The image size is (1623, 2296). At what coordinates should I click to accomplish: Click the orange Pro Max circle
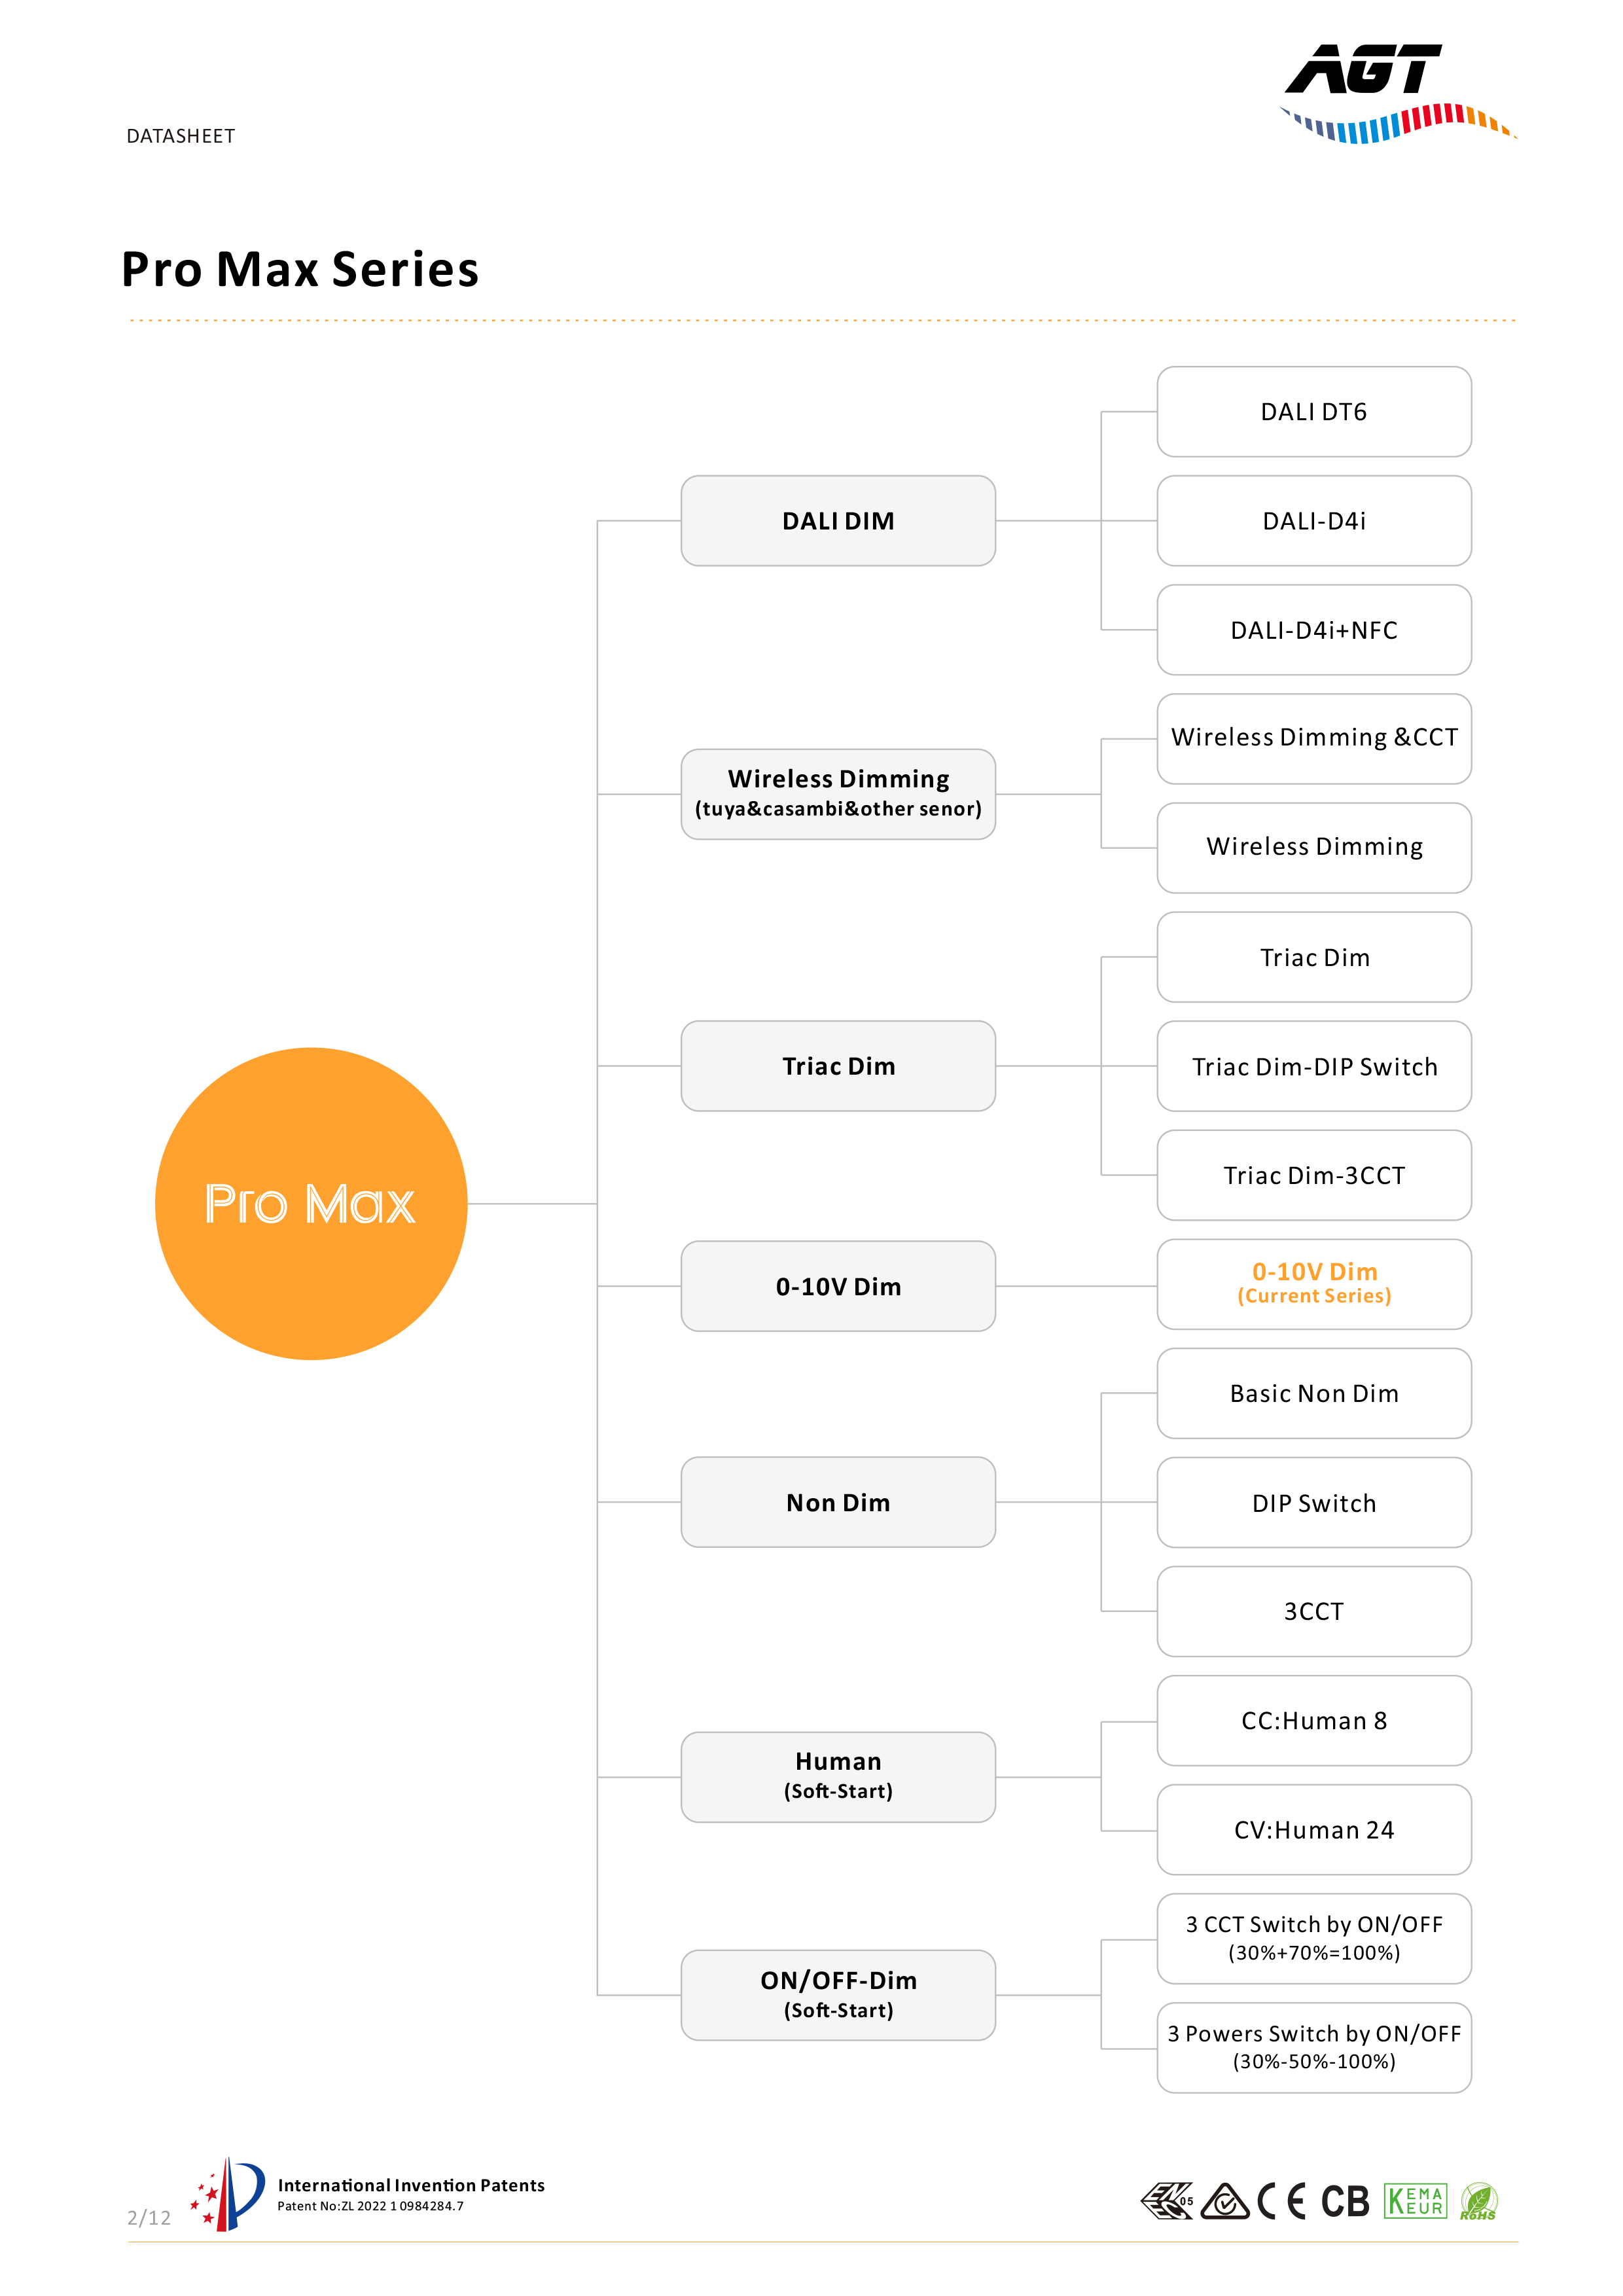(311, 1203)
